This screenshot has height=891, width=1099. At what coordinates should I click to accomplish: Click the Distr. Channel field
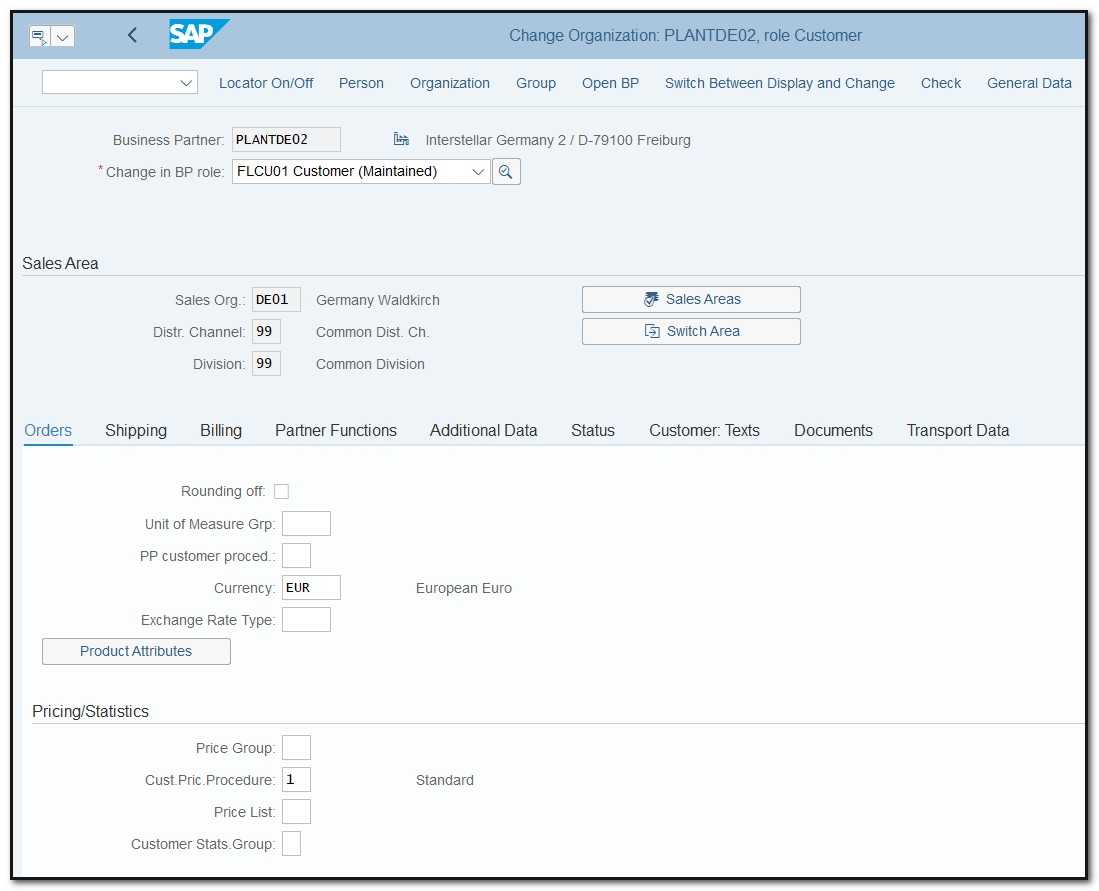[x=266, y=332]
